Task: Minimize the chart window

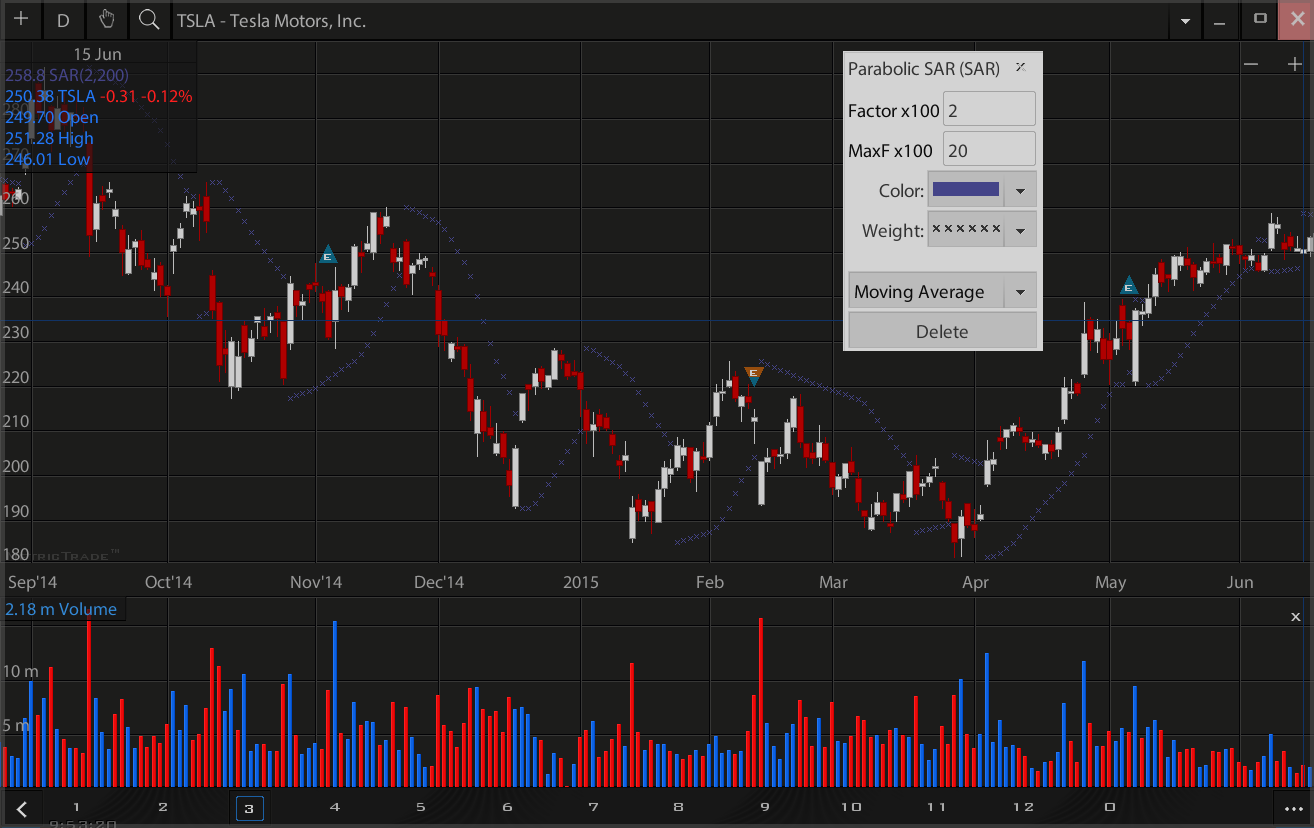Action: 1220,20
